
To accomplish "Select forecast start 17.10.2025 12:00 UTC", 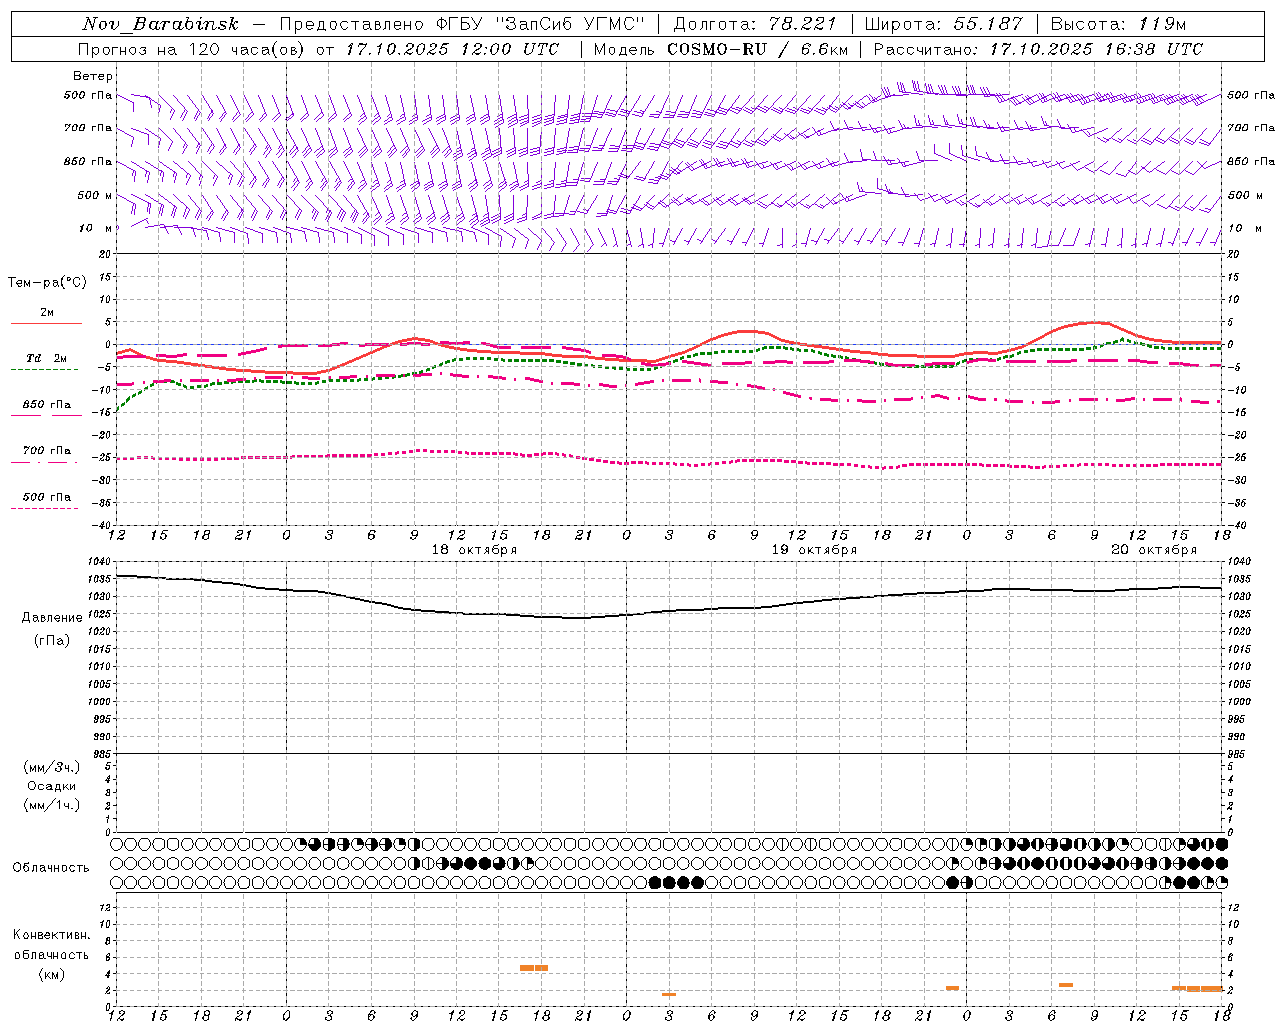I will pyautogui.click(x=453, y=49).
